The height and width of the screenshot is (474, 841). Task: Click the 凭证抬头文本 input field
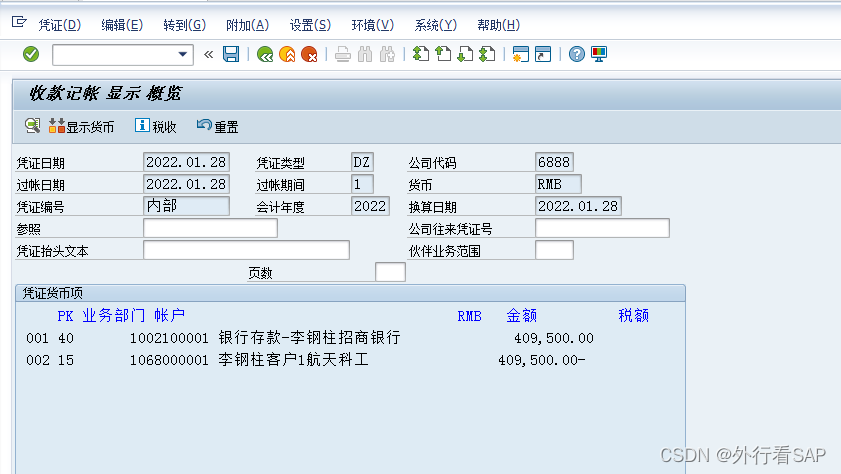246,250
